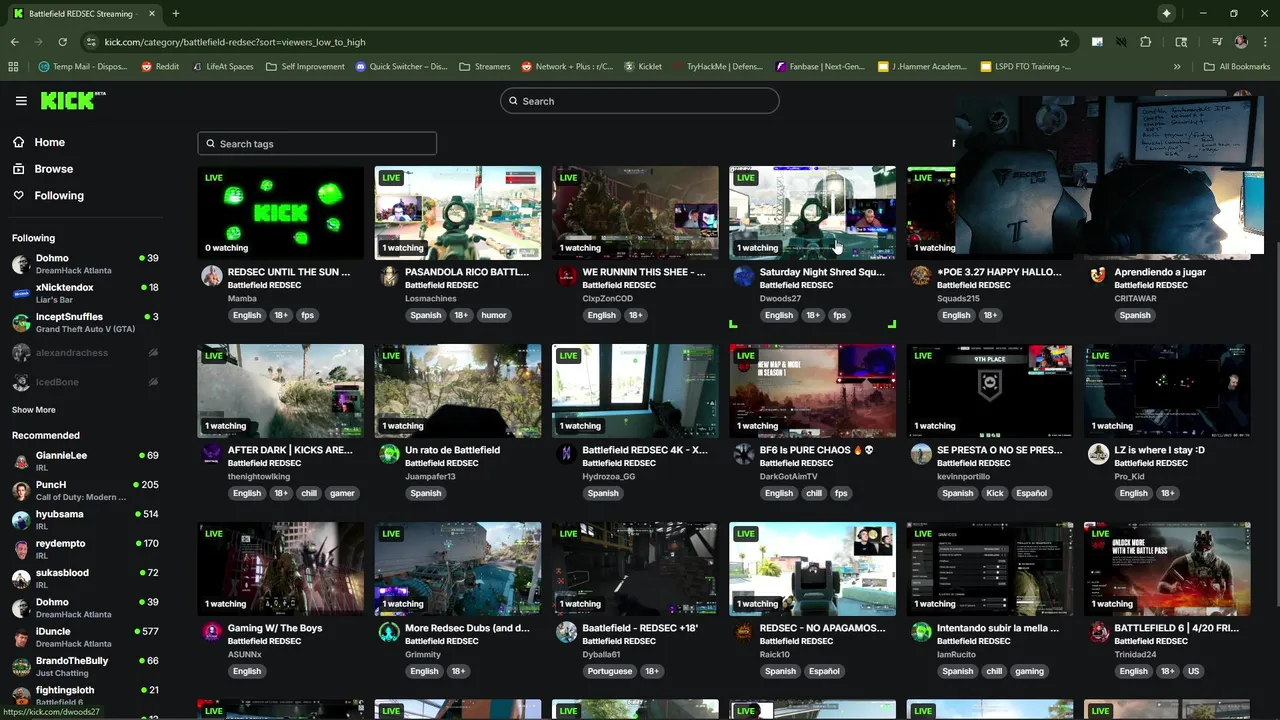Open followed channel xNicktendox

pyautogui.click(x=85, y=293)
